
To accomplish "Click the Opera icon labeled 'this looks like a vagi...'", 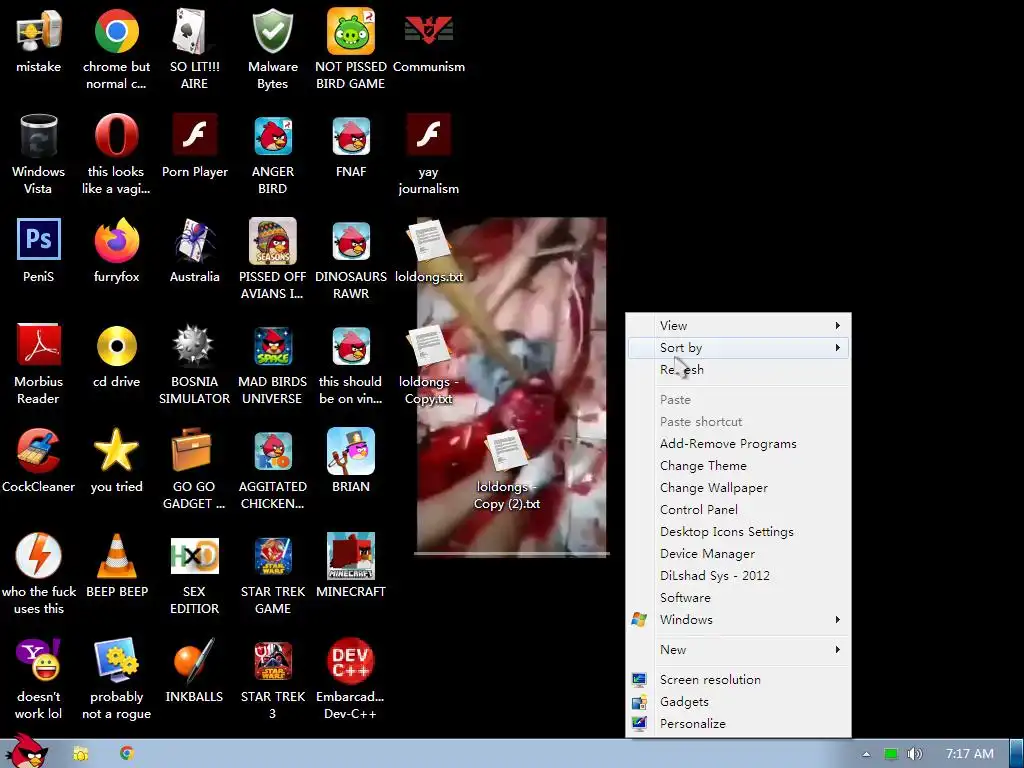I will [x=116, y=136].
